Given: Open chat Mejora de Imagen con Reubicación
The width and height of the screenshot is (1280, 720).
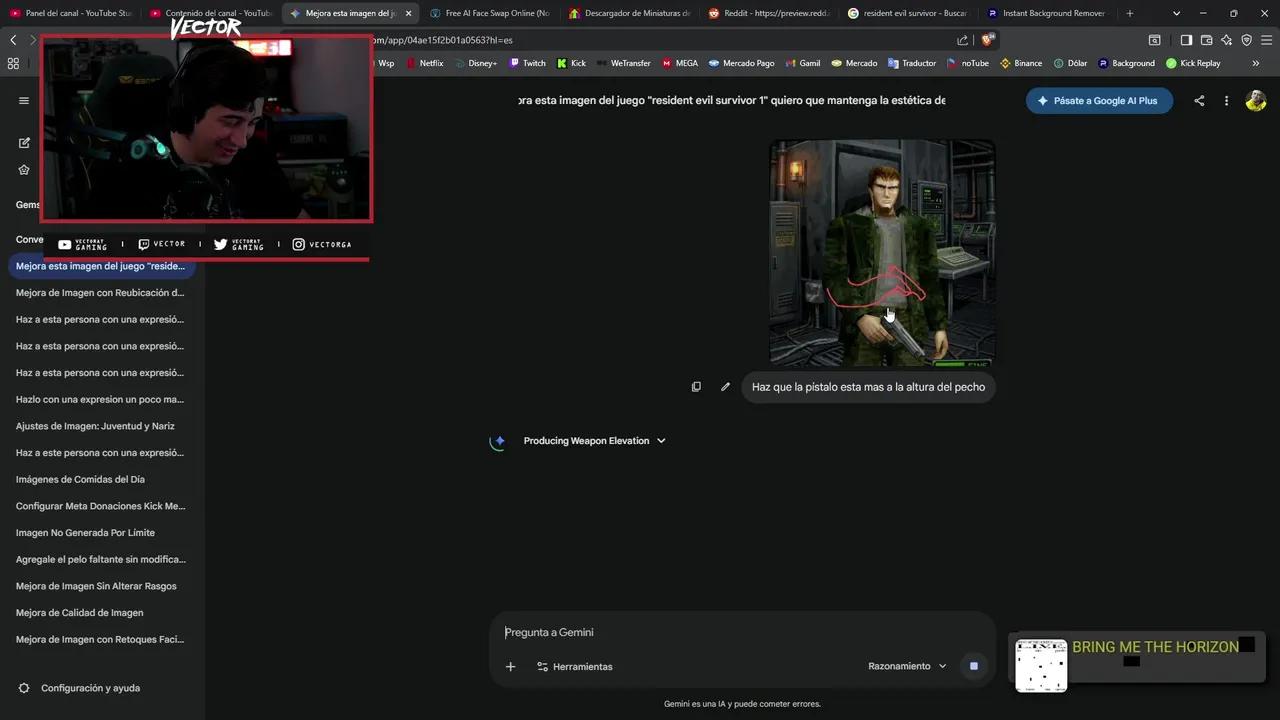Looking at the screenshot, I should pyautogui.click(x=101, y=293).
